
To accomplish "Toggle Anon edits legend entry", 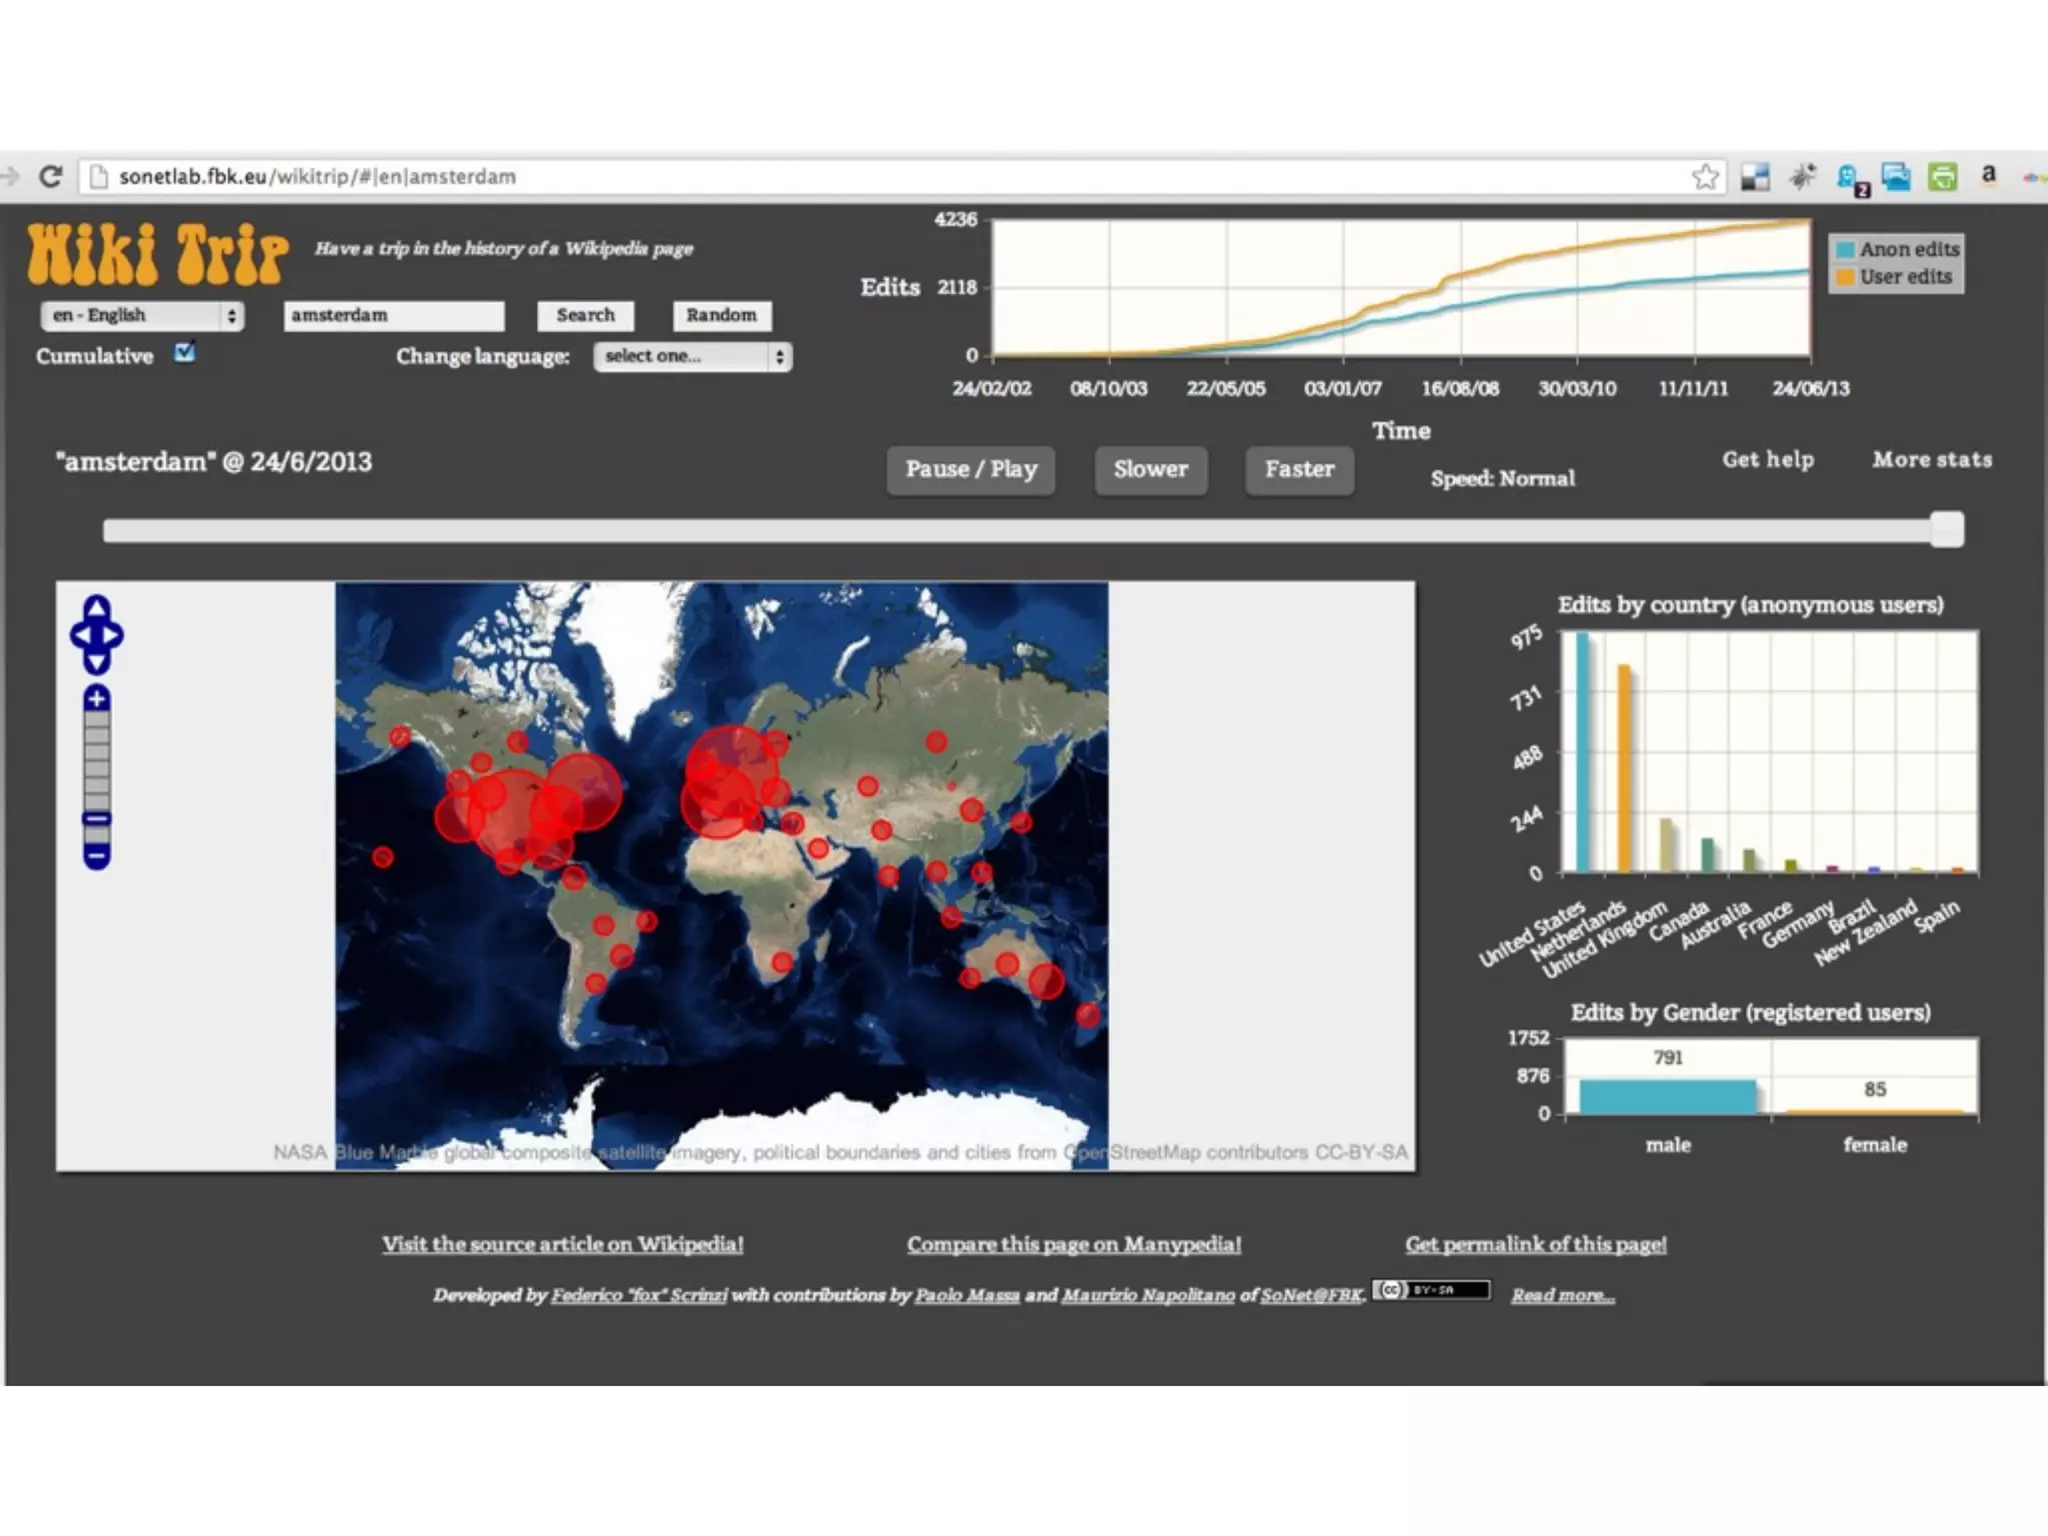I will coord(1897,249).
